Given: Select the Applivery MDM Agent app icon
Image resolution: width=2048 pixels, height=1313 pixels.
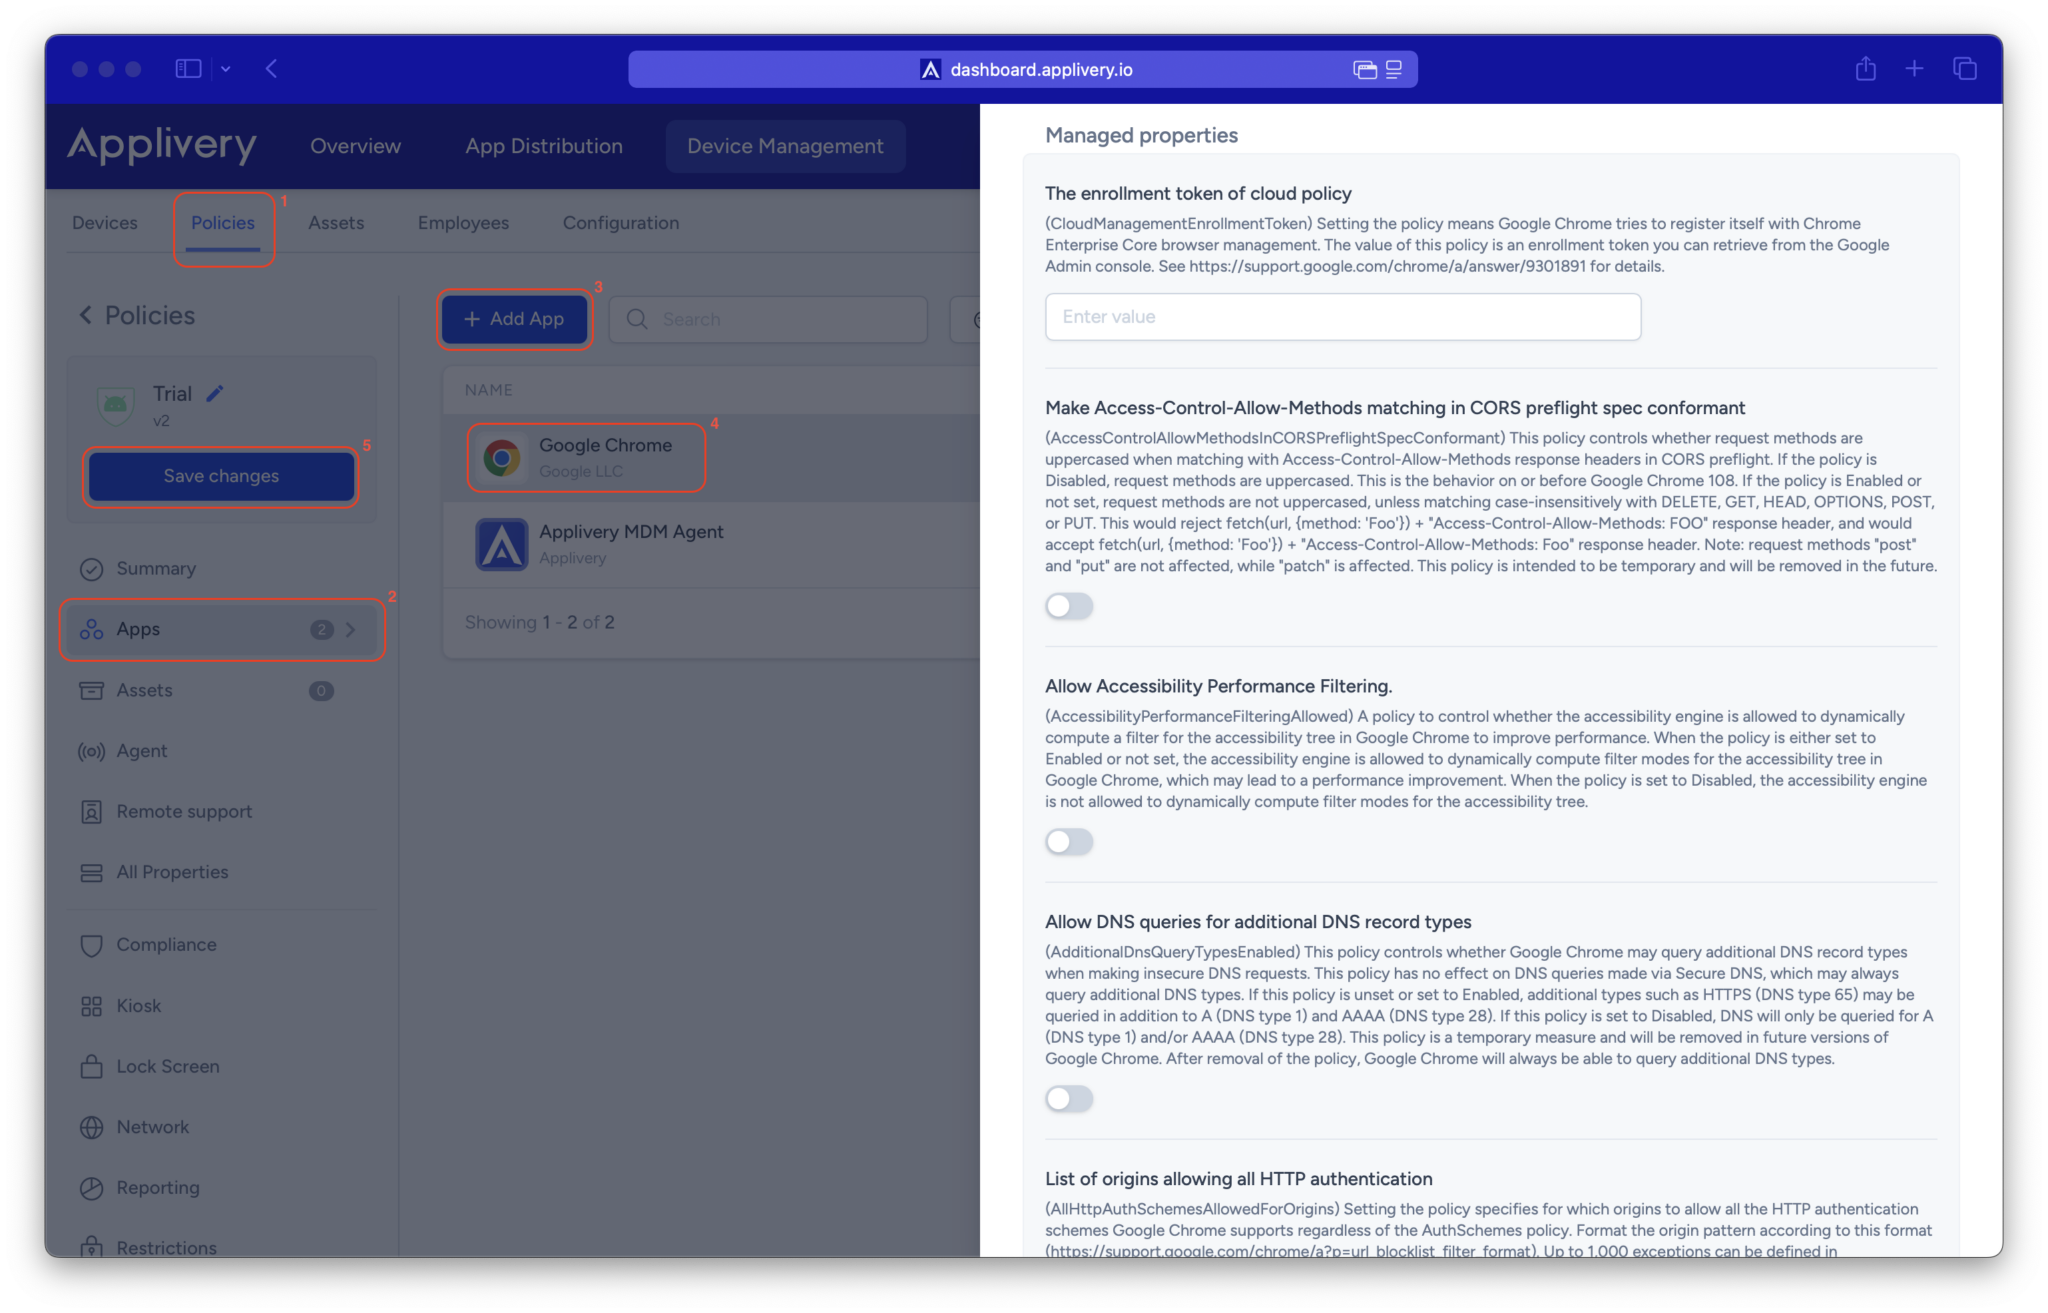Looking at the screenshot, I should (x=501, y=544).
